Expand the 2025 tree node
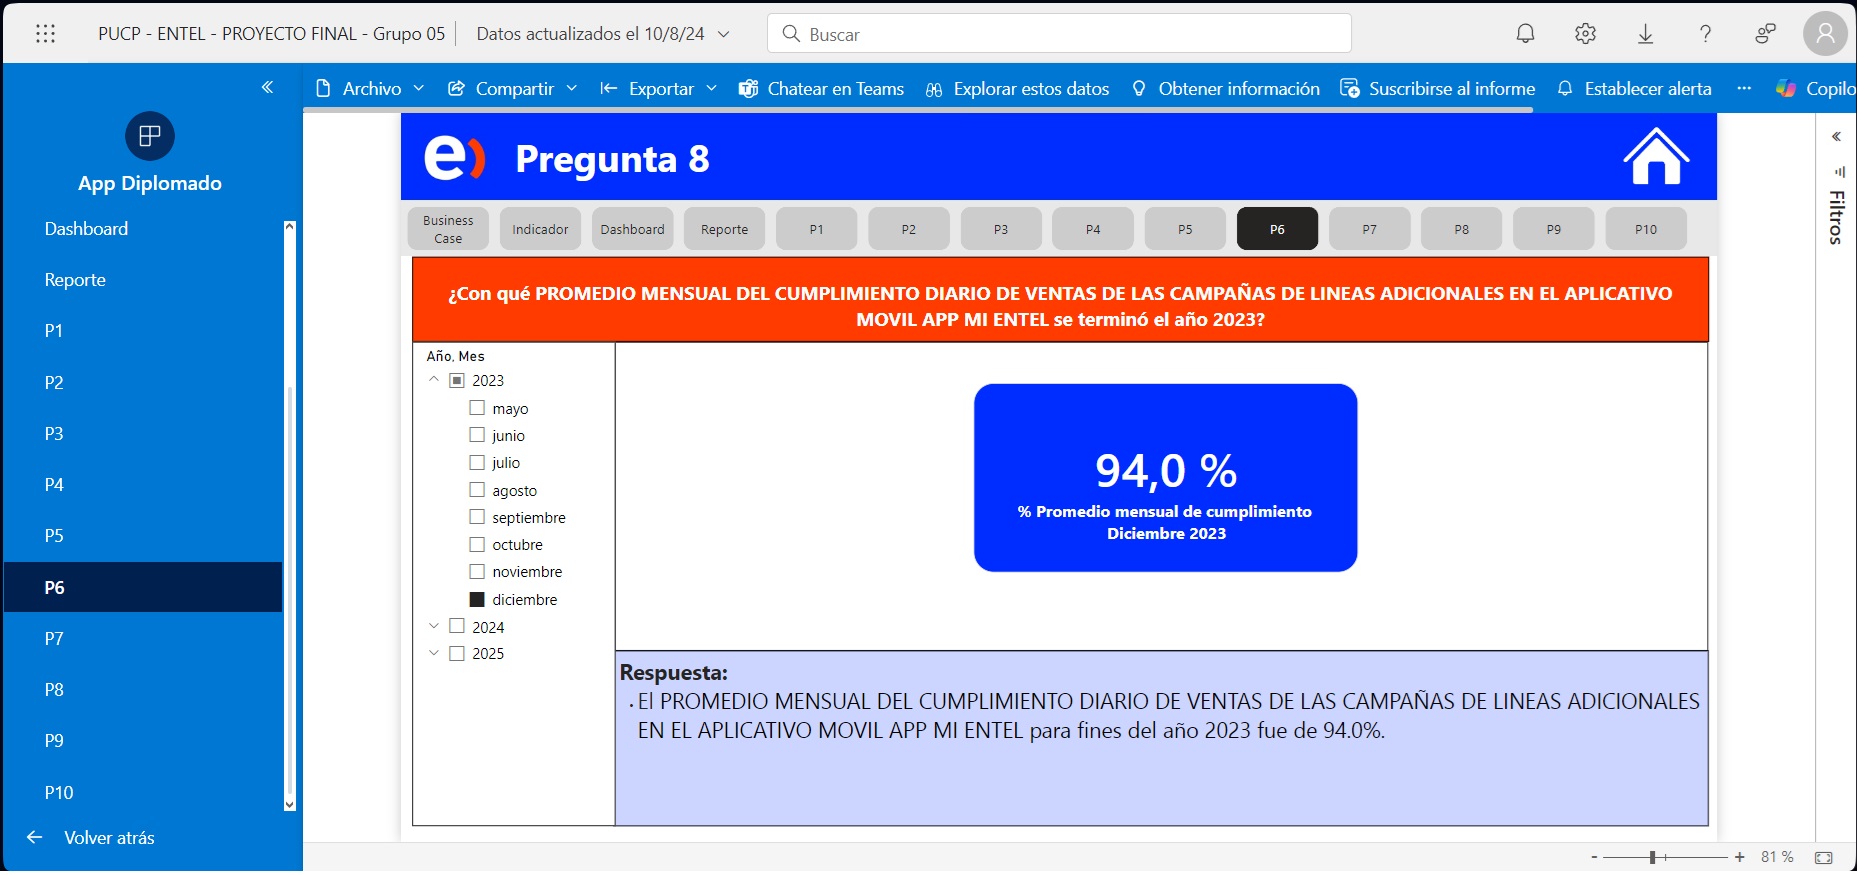 (x=434, y=653)
